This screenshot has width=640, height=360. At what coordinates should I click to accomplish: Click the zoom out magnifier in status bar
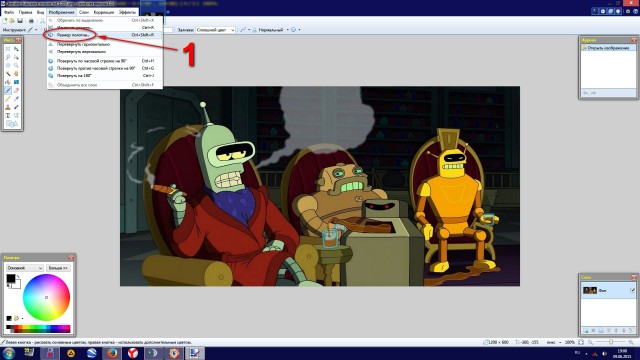coord(591,342)
